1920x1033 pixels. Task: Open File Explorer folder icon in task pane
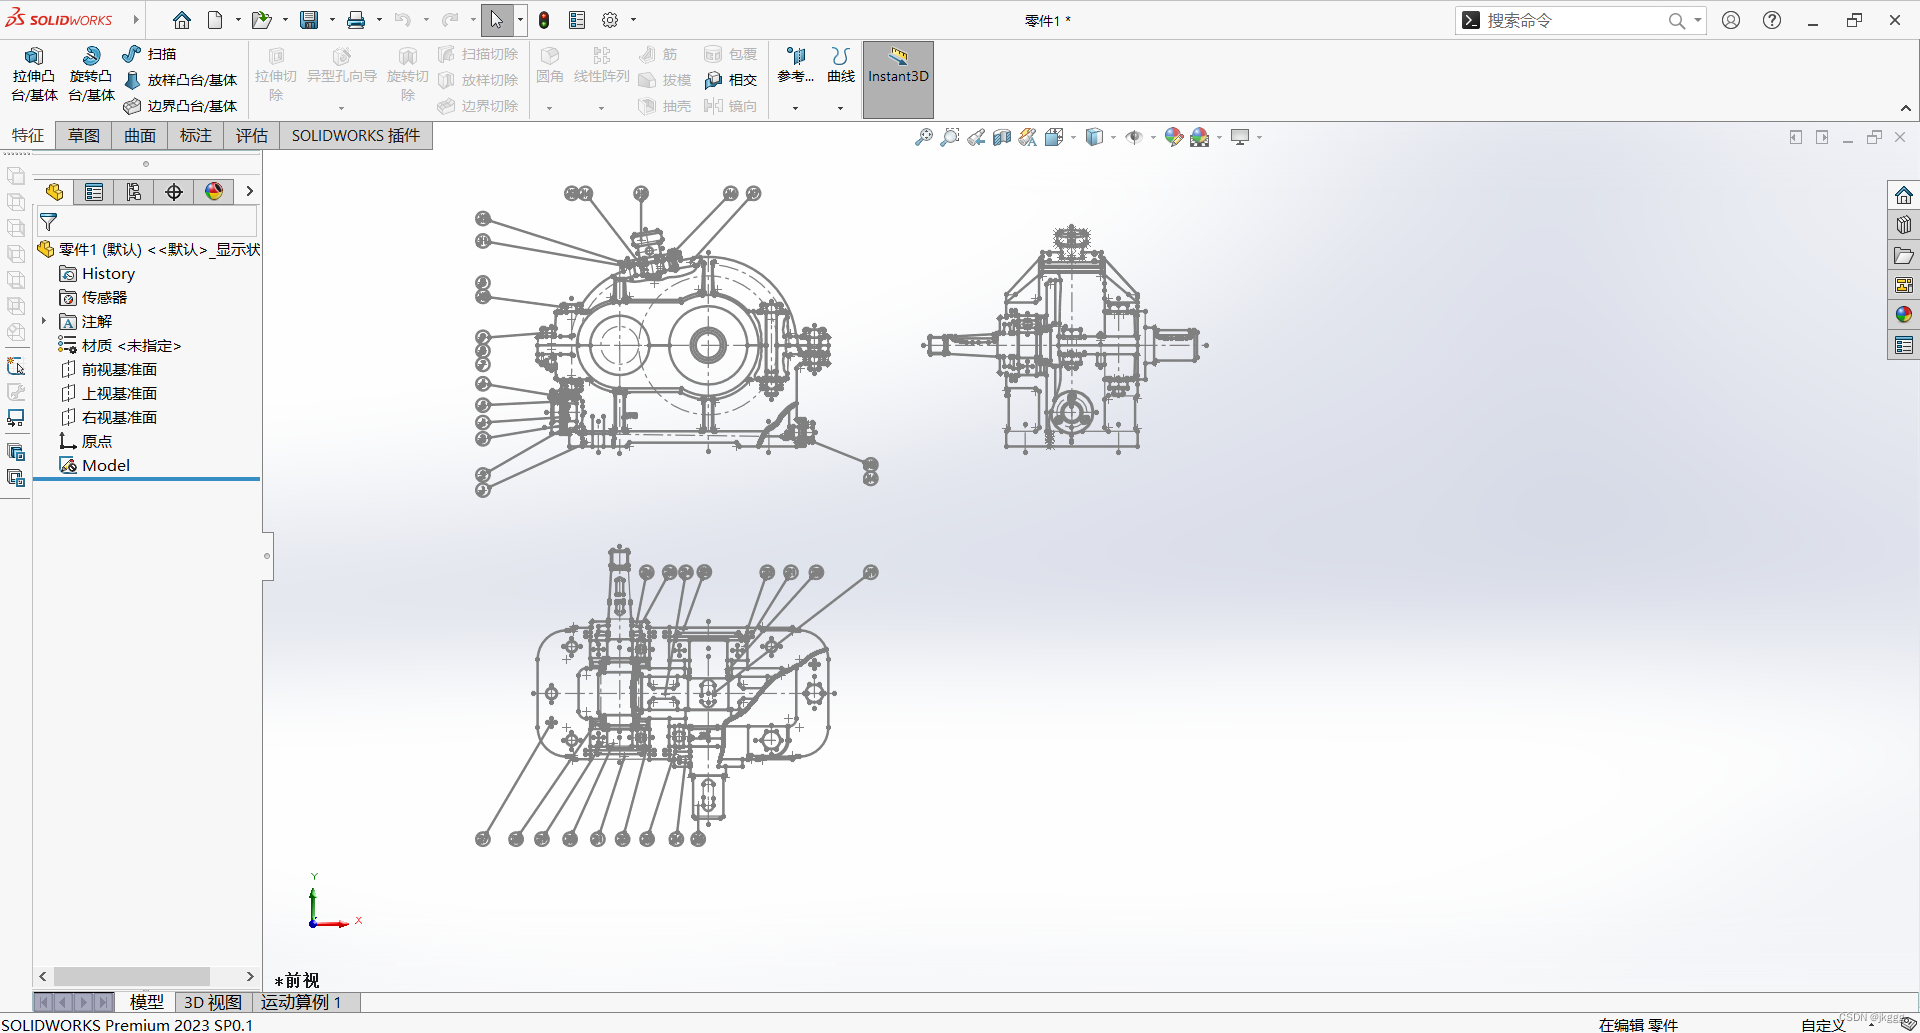click(x=1904, y=255)
